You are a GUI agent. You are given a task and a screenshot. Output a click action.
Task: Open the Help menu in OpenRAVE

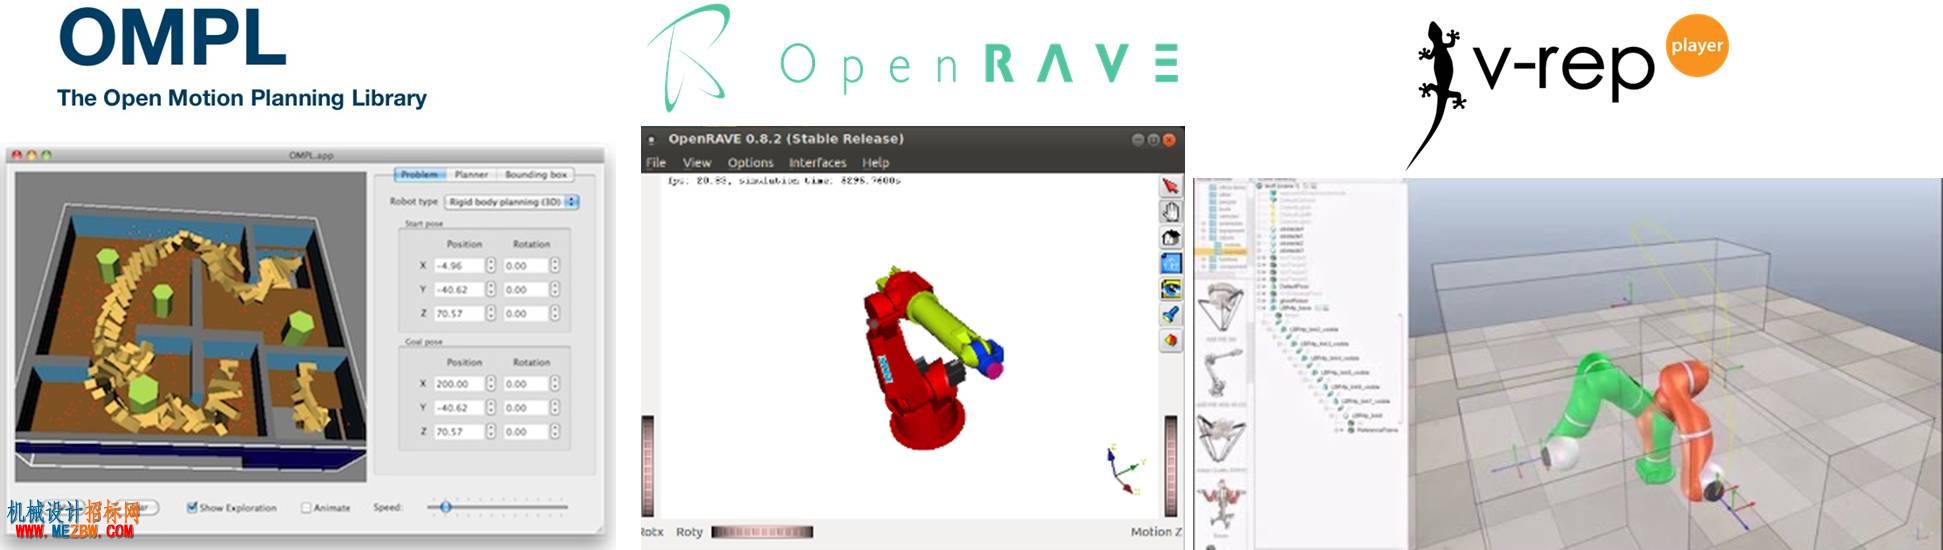875,162
